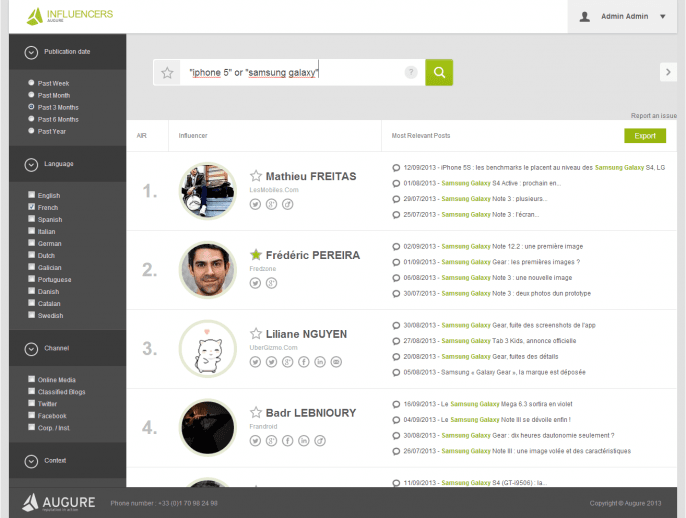The image size is (686, 518).
Task: Click the Most Relevant Posts header
Action: [x=421, y=136]
